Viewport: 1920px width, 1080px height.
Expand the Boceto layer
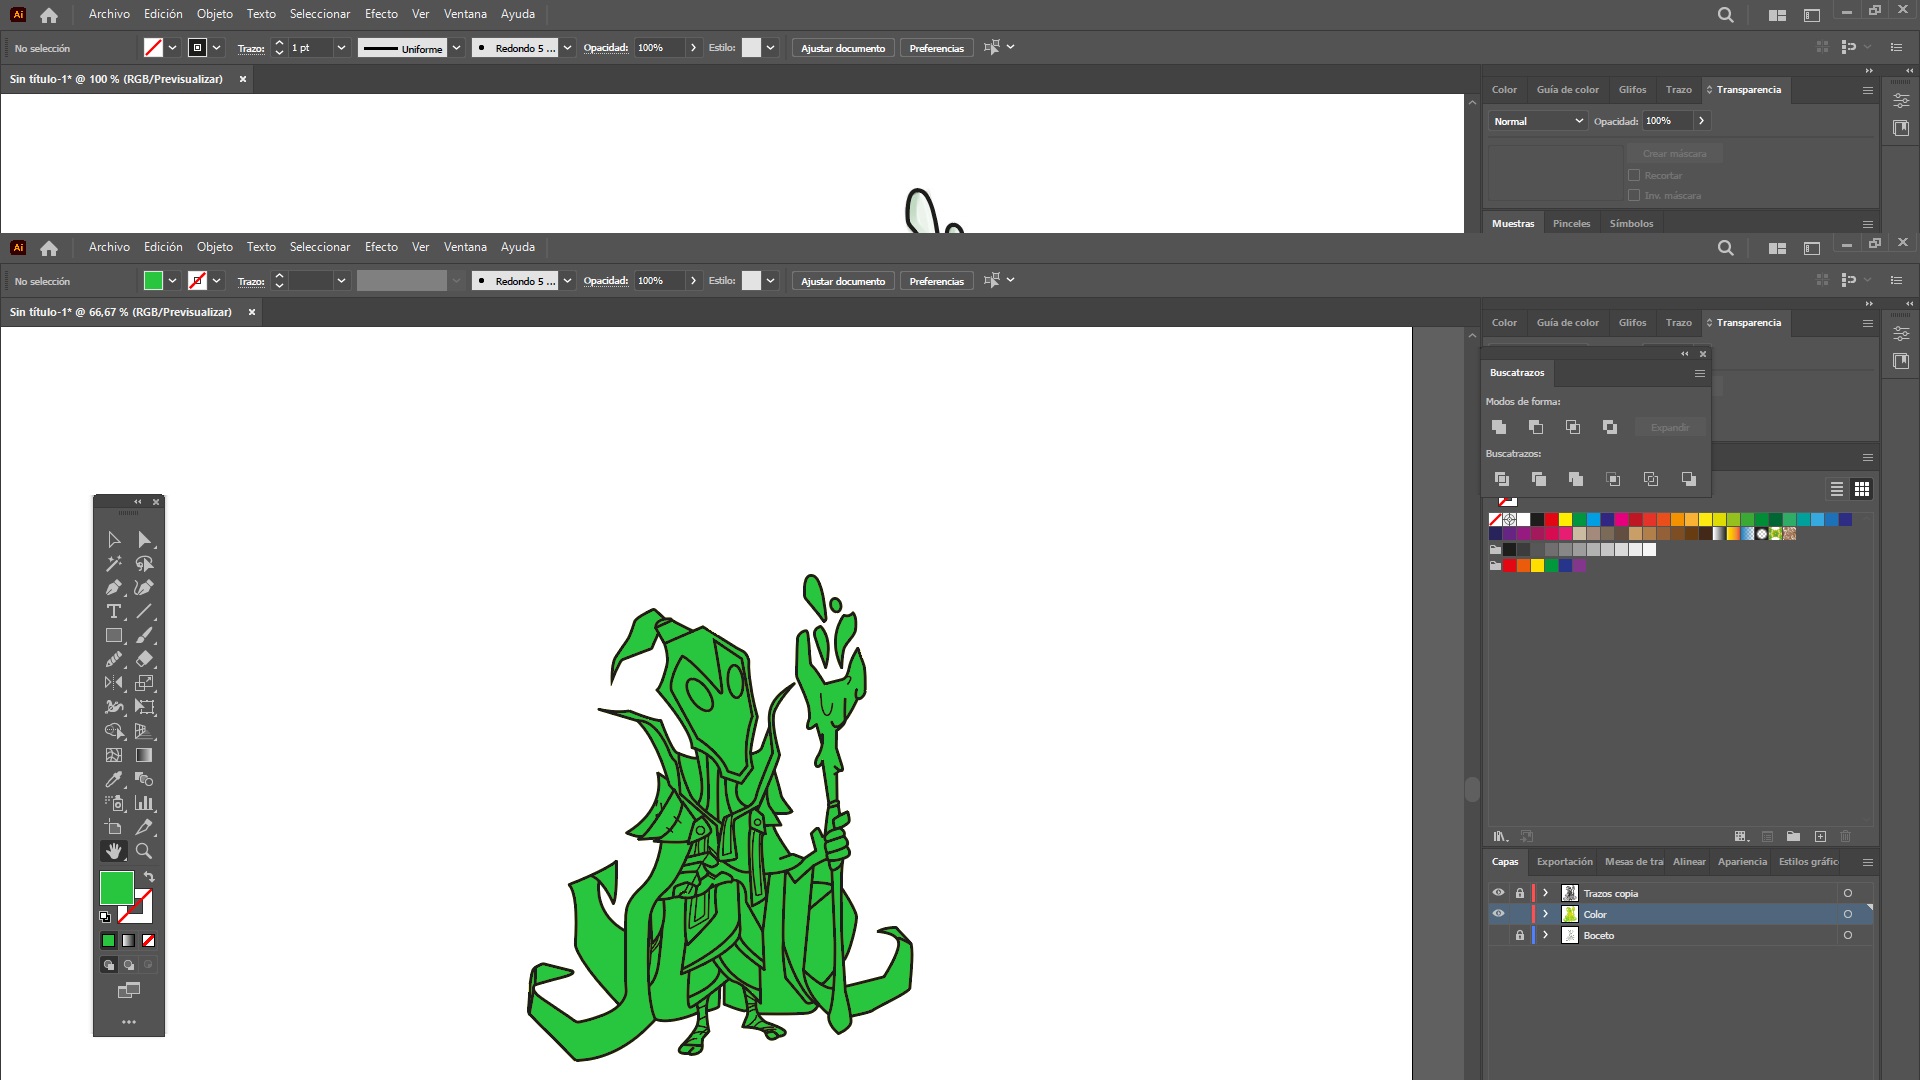(x=1546, y=936)
